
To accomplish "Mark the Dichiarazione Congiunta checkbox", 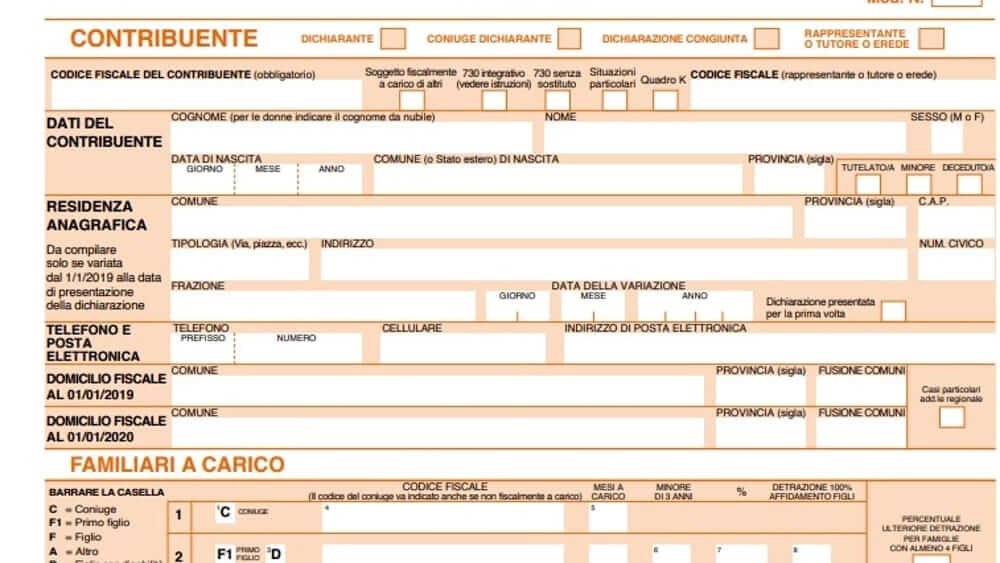I will point(766,39).
